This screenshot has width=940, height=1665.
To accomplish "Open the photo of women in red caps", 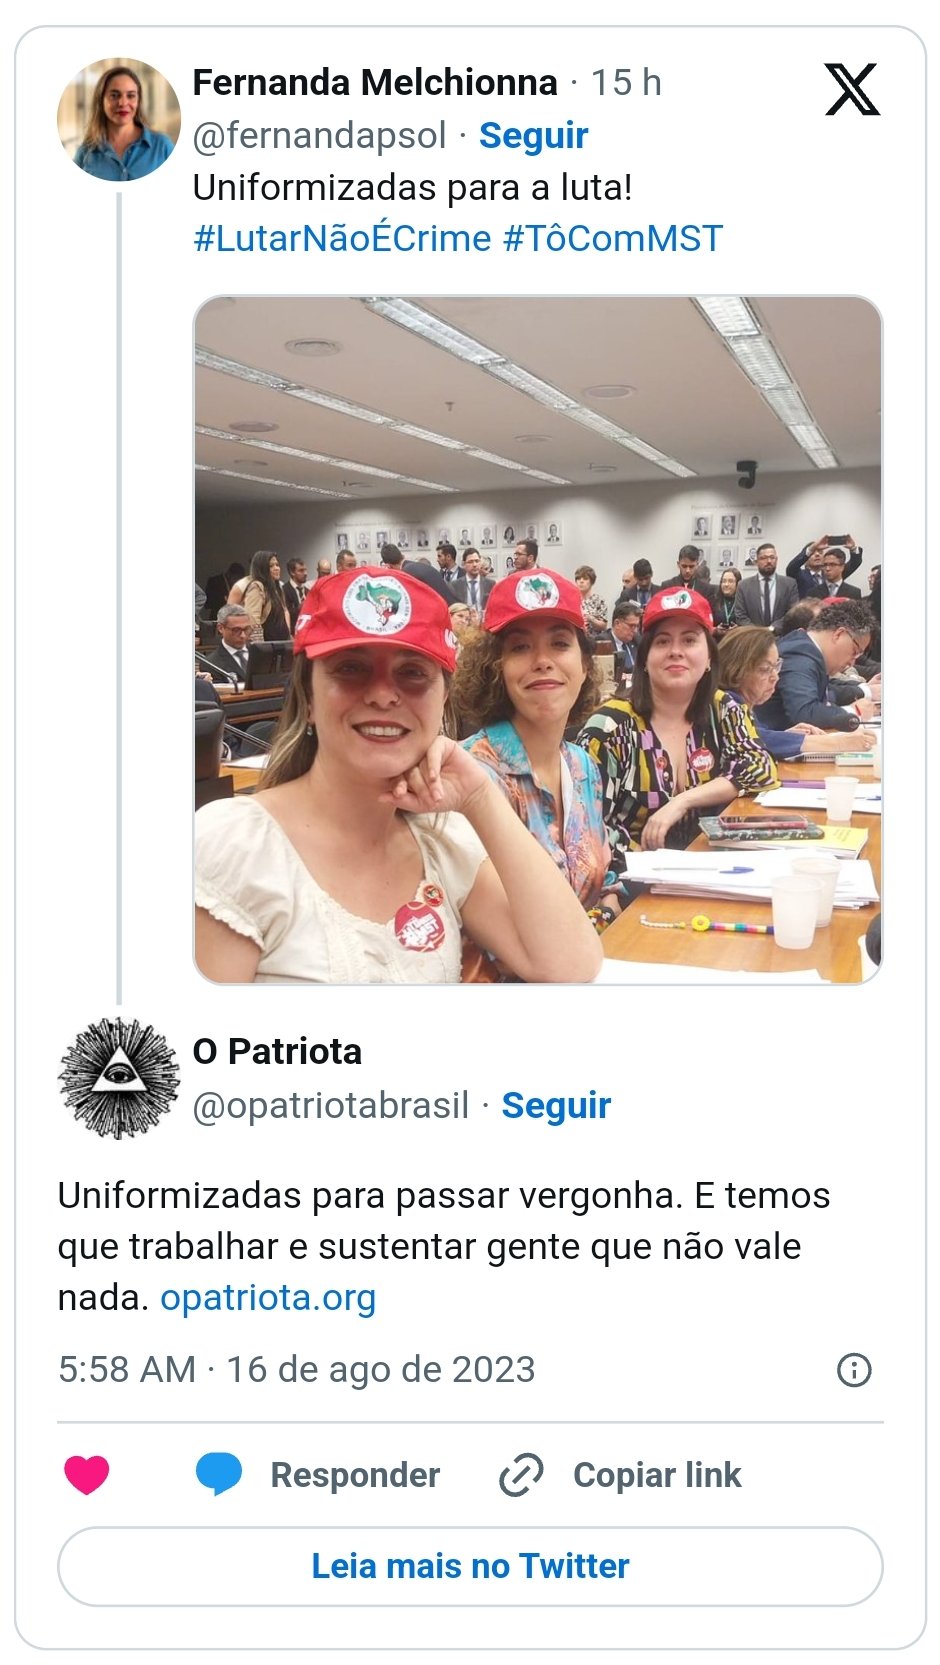I will coord(538,640).
